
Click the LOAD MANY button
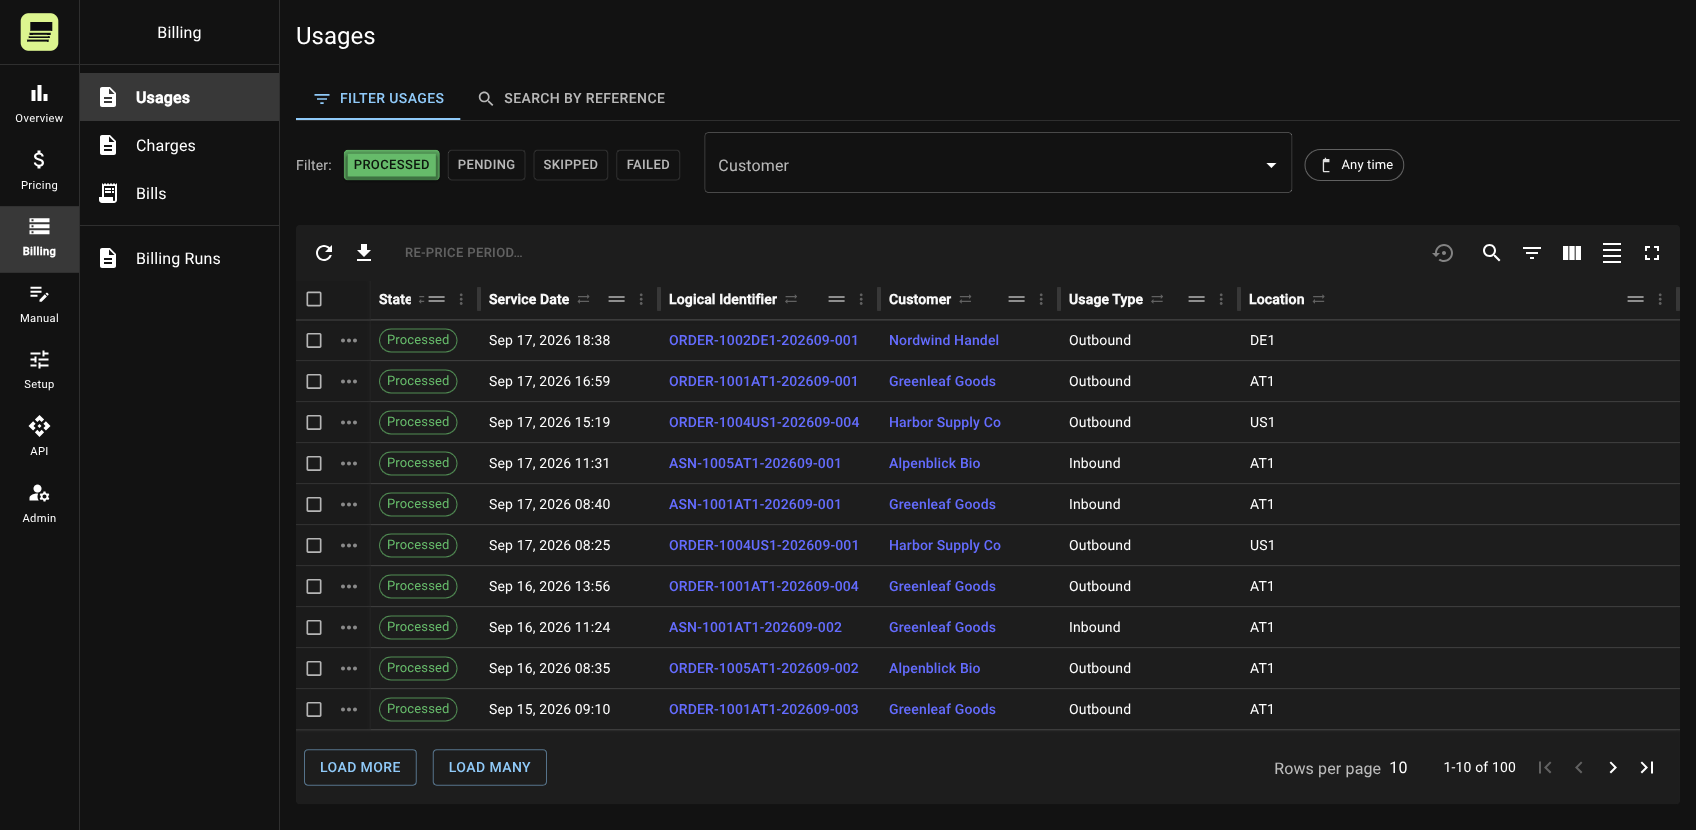(490, 767)
